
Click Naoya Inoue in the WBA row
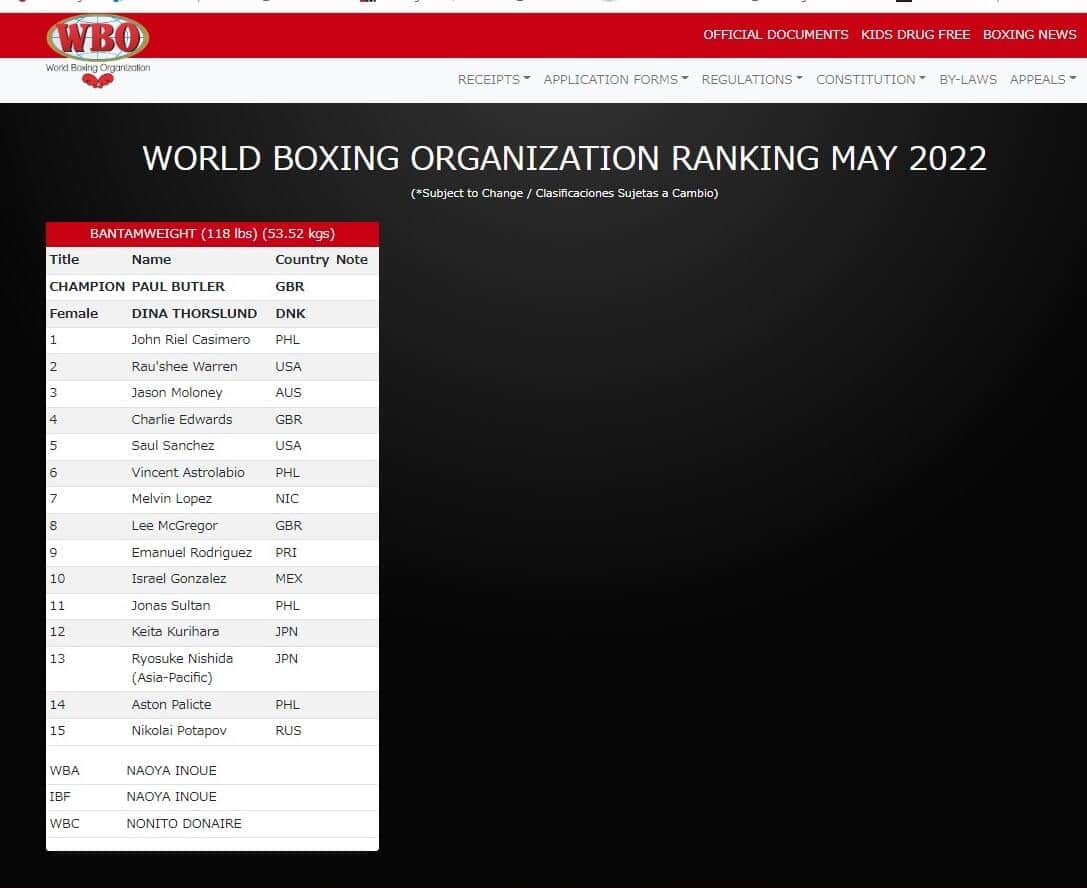click(x=171, y=771)
